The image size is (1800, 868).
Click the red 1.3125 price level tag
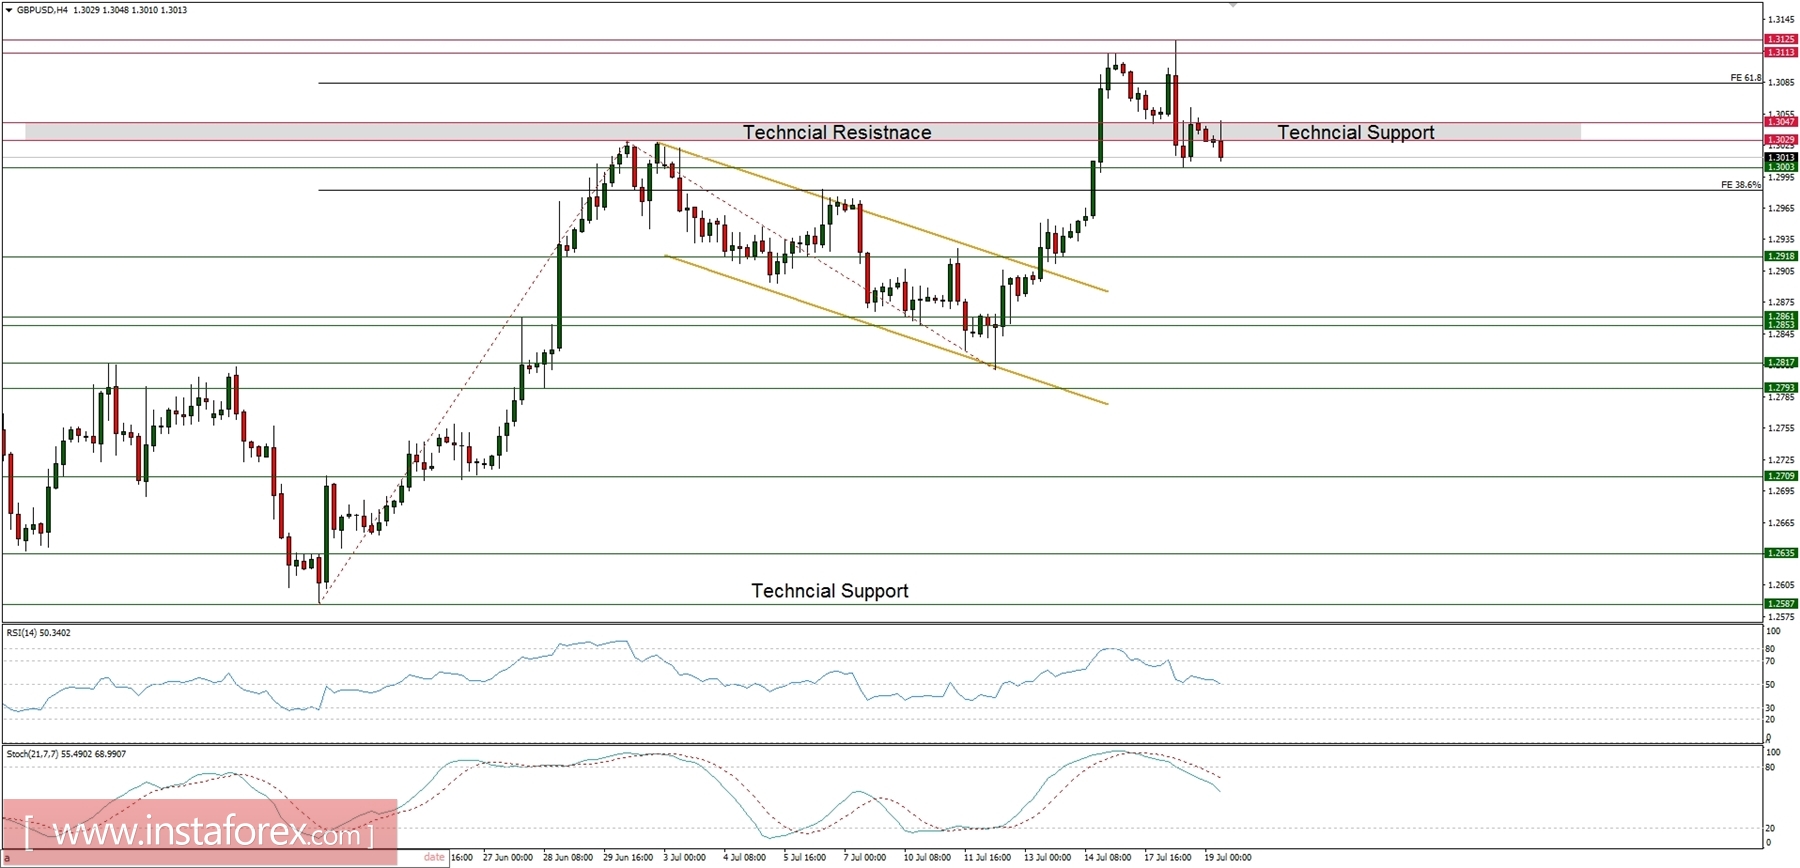pos(1781,39)
